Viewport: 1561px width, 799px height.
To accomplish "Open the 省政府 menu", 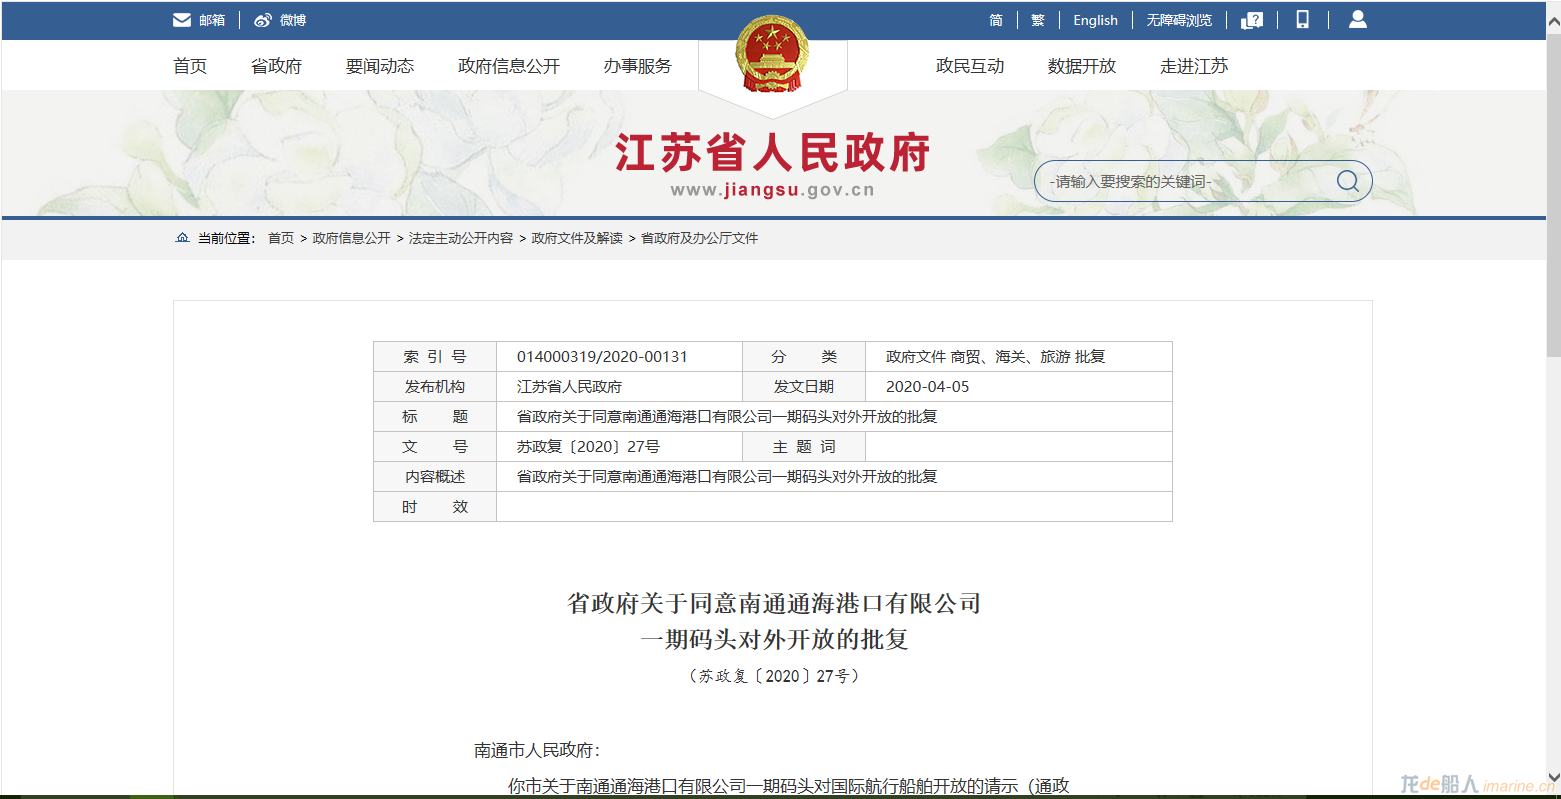I will pos(276,66).
